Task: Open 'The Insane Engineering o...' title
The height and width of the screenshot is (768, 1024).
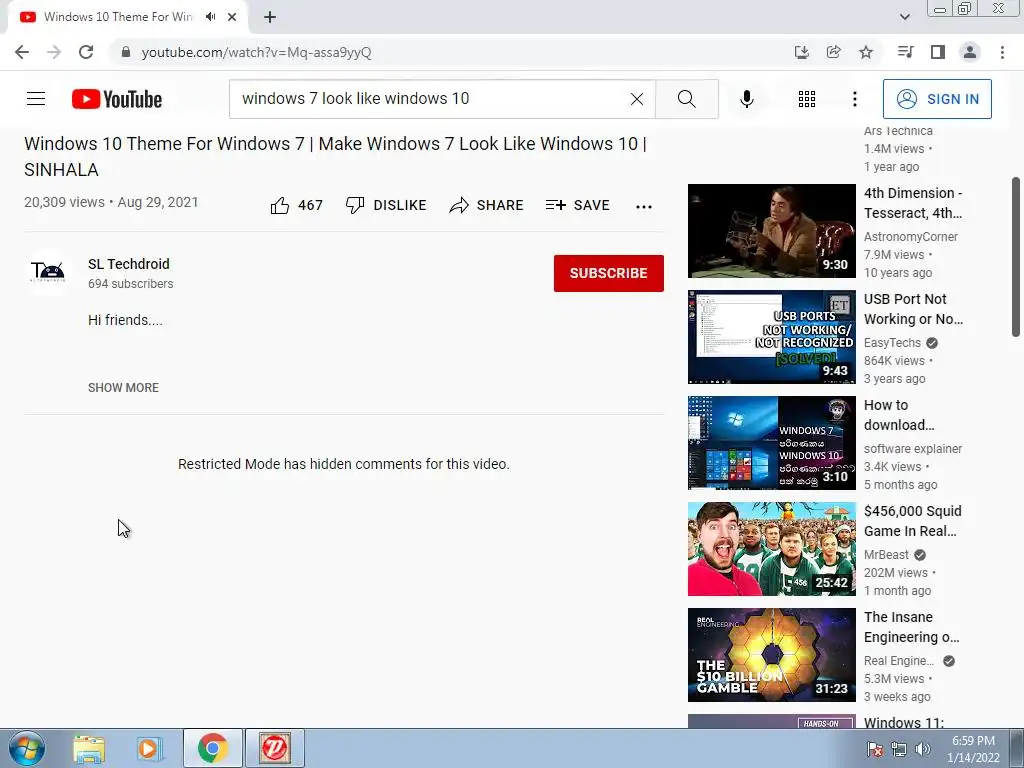Action: 912,627
